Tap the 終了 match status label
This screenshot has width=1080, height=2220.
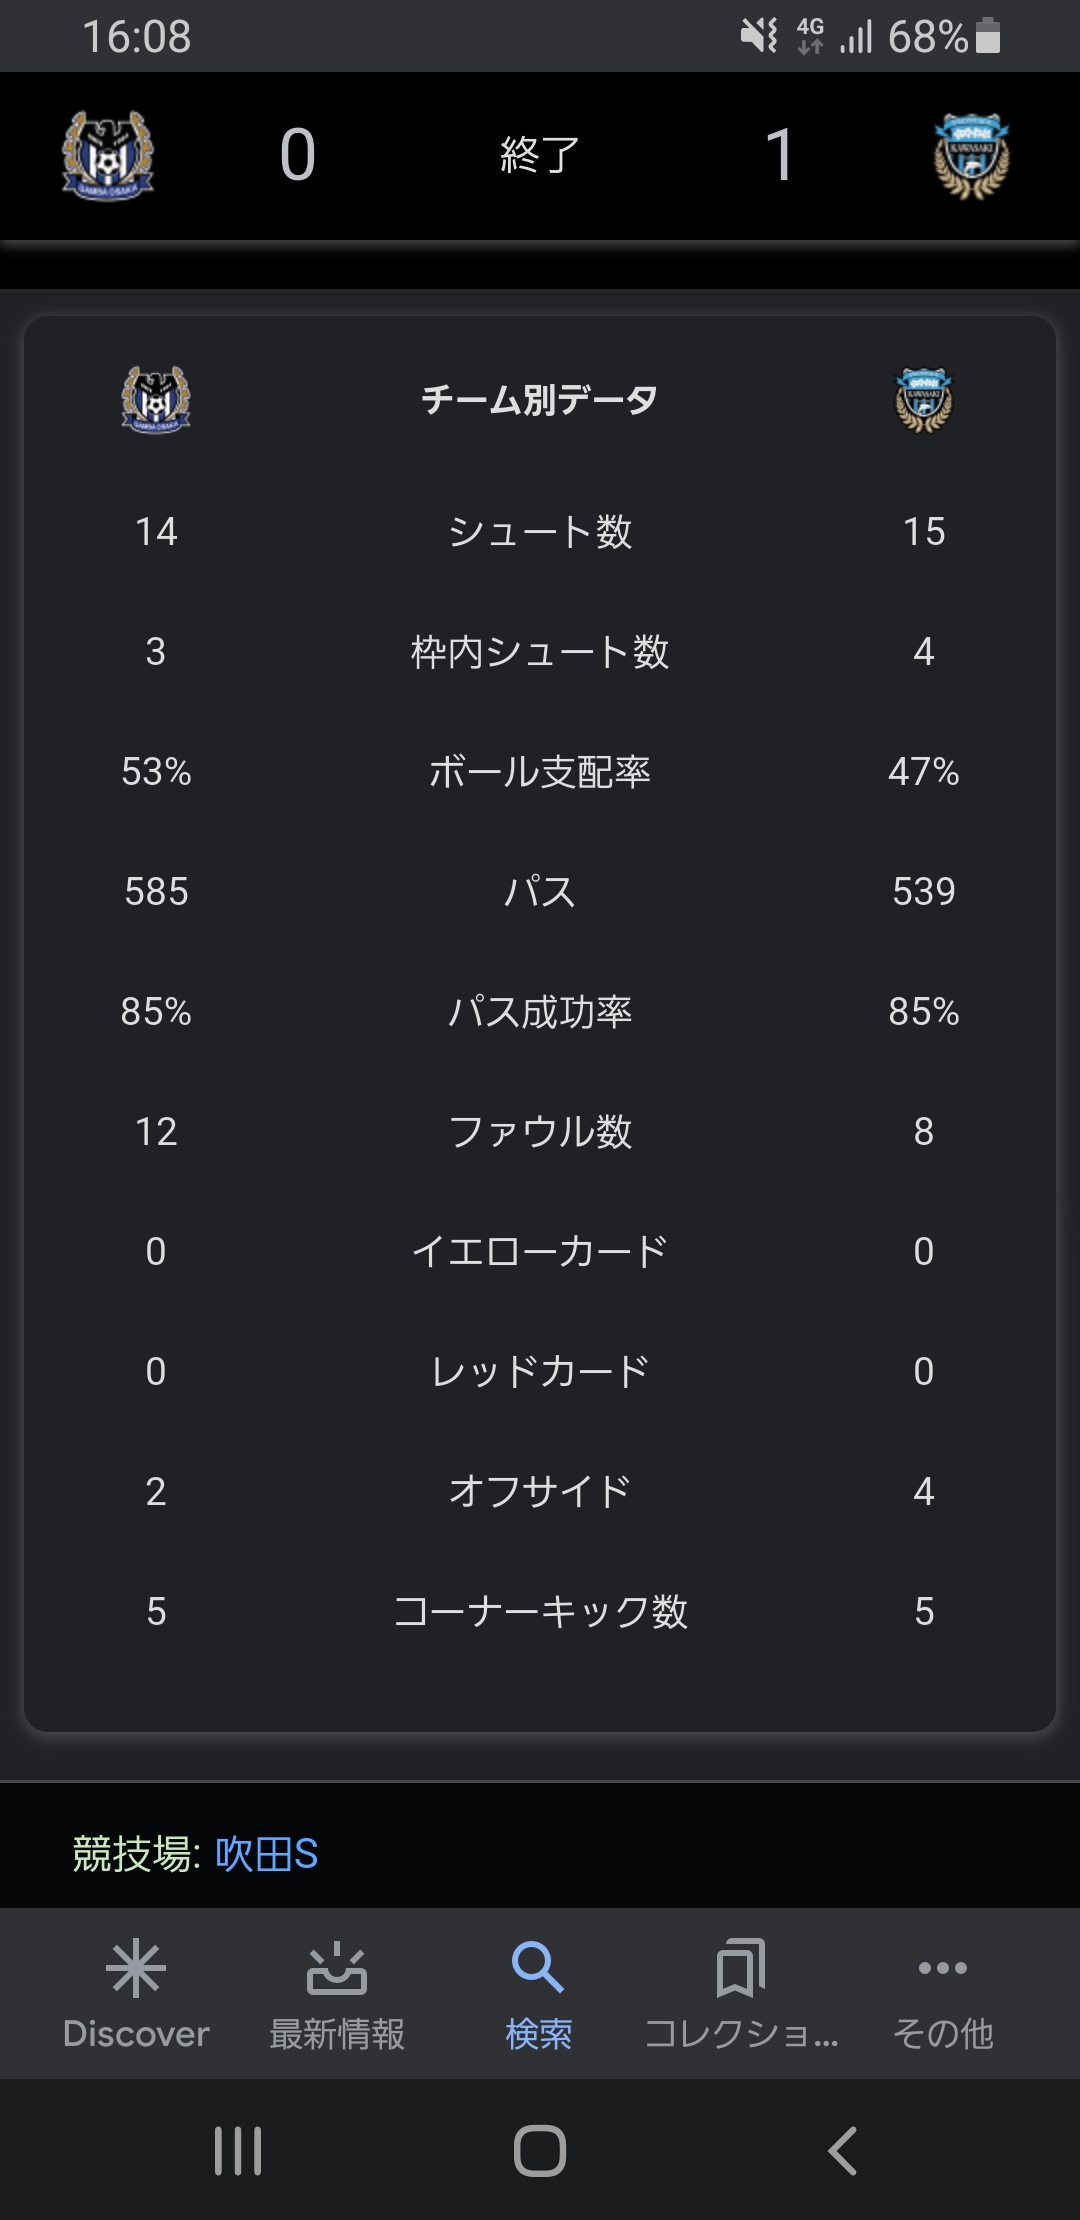click(x=540, y=155)
